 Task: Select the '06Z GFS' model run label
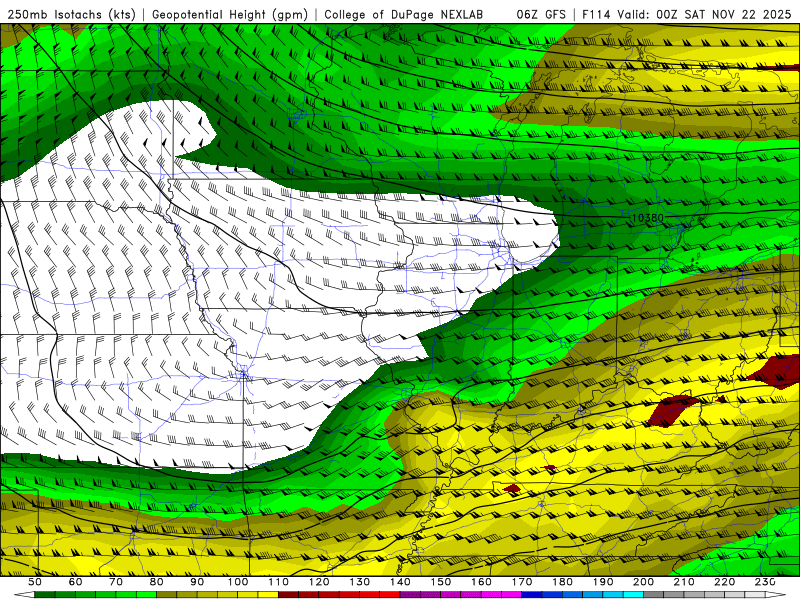tap(541, 14)
